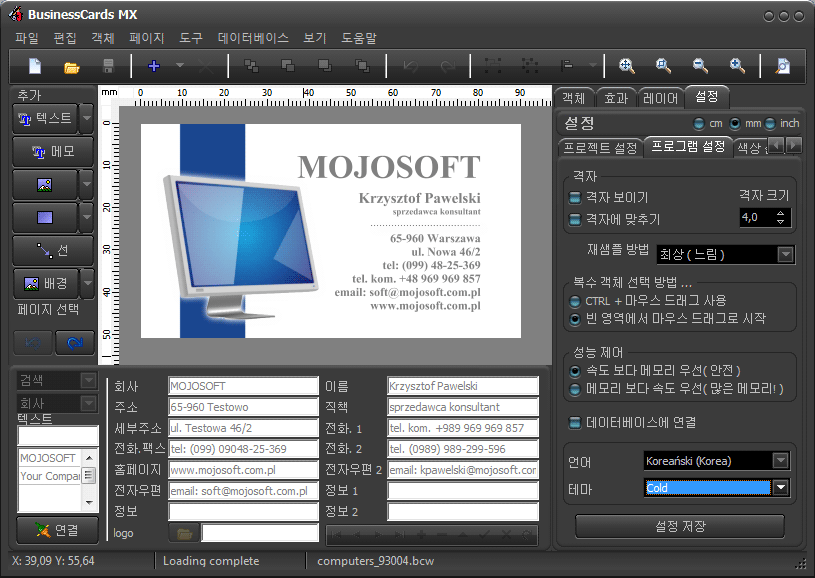
Task: Click the 격자 크기 spinner arrows
Action: coord(781,217)
